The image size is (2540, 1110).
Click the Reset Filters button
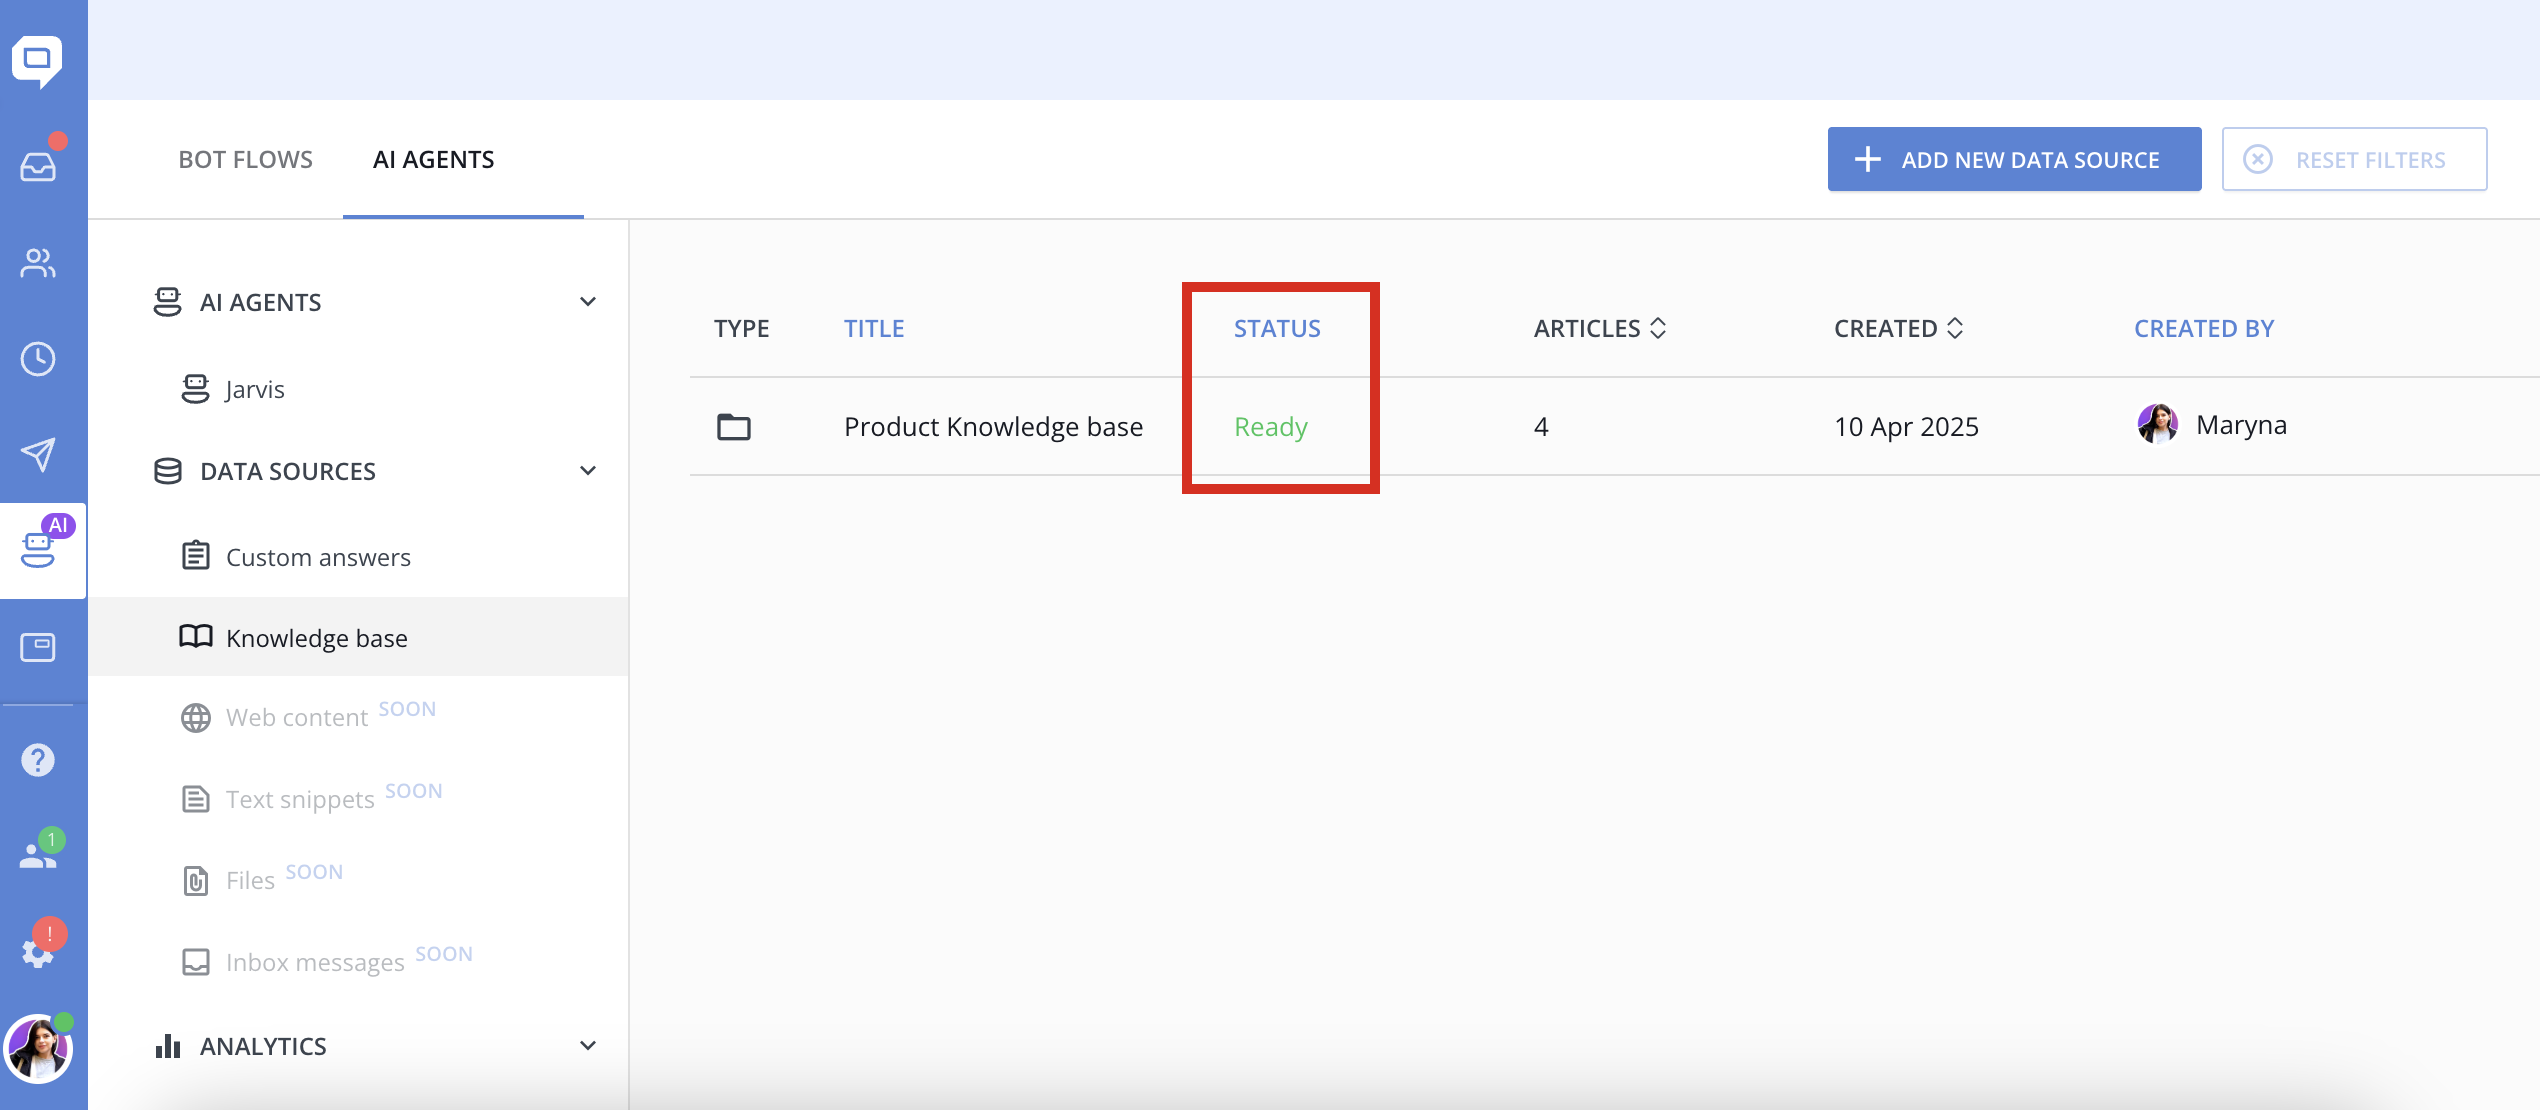click(x=2354, y=159)
